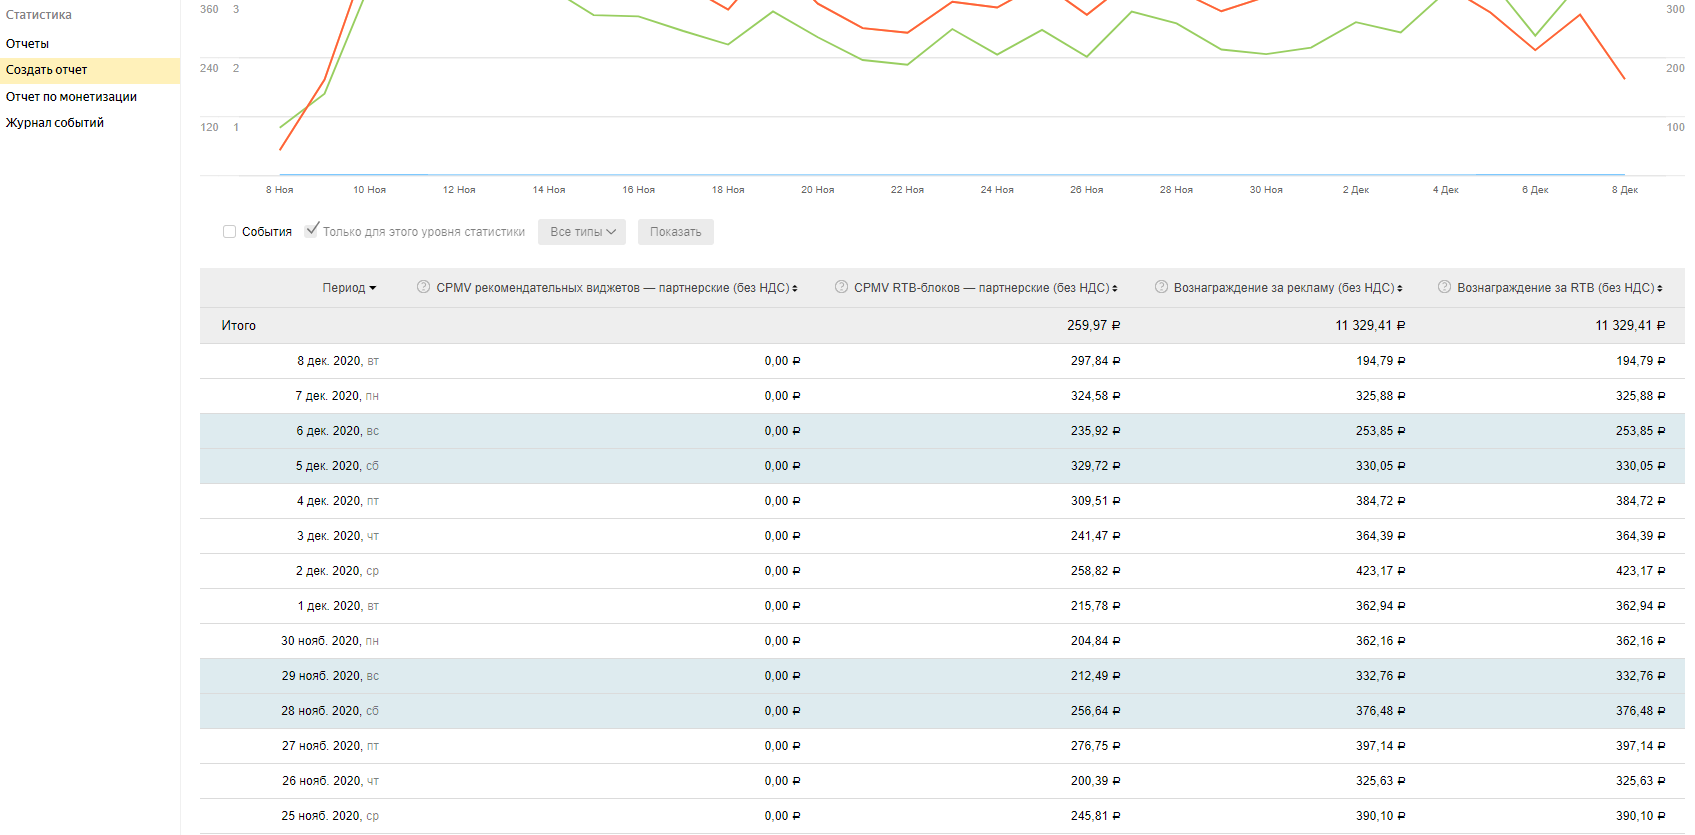This screenshot has height=835, width=1695.
Task: Enable the События checkbox
Action: 230,232
